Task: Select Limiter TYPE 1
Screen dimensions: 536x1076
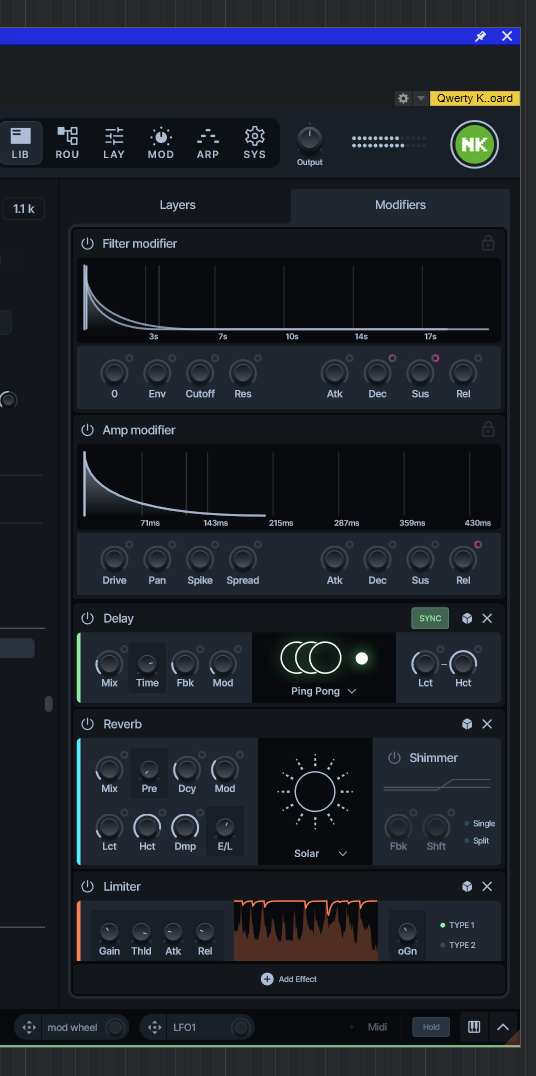Action: click(x=457, y=925)
